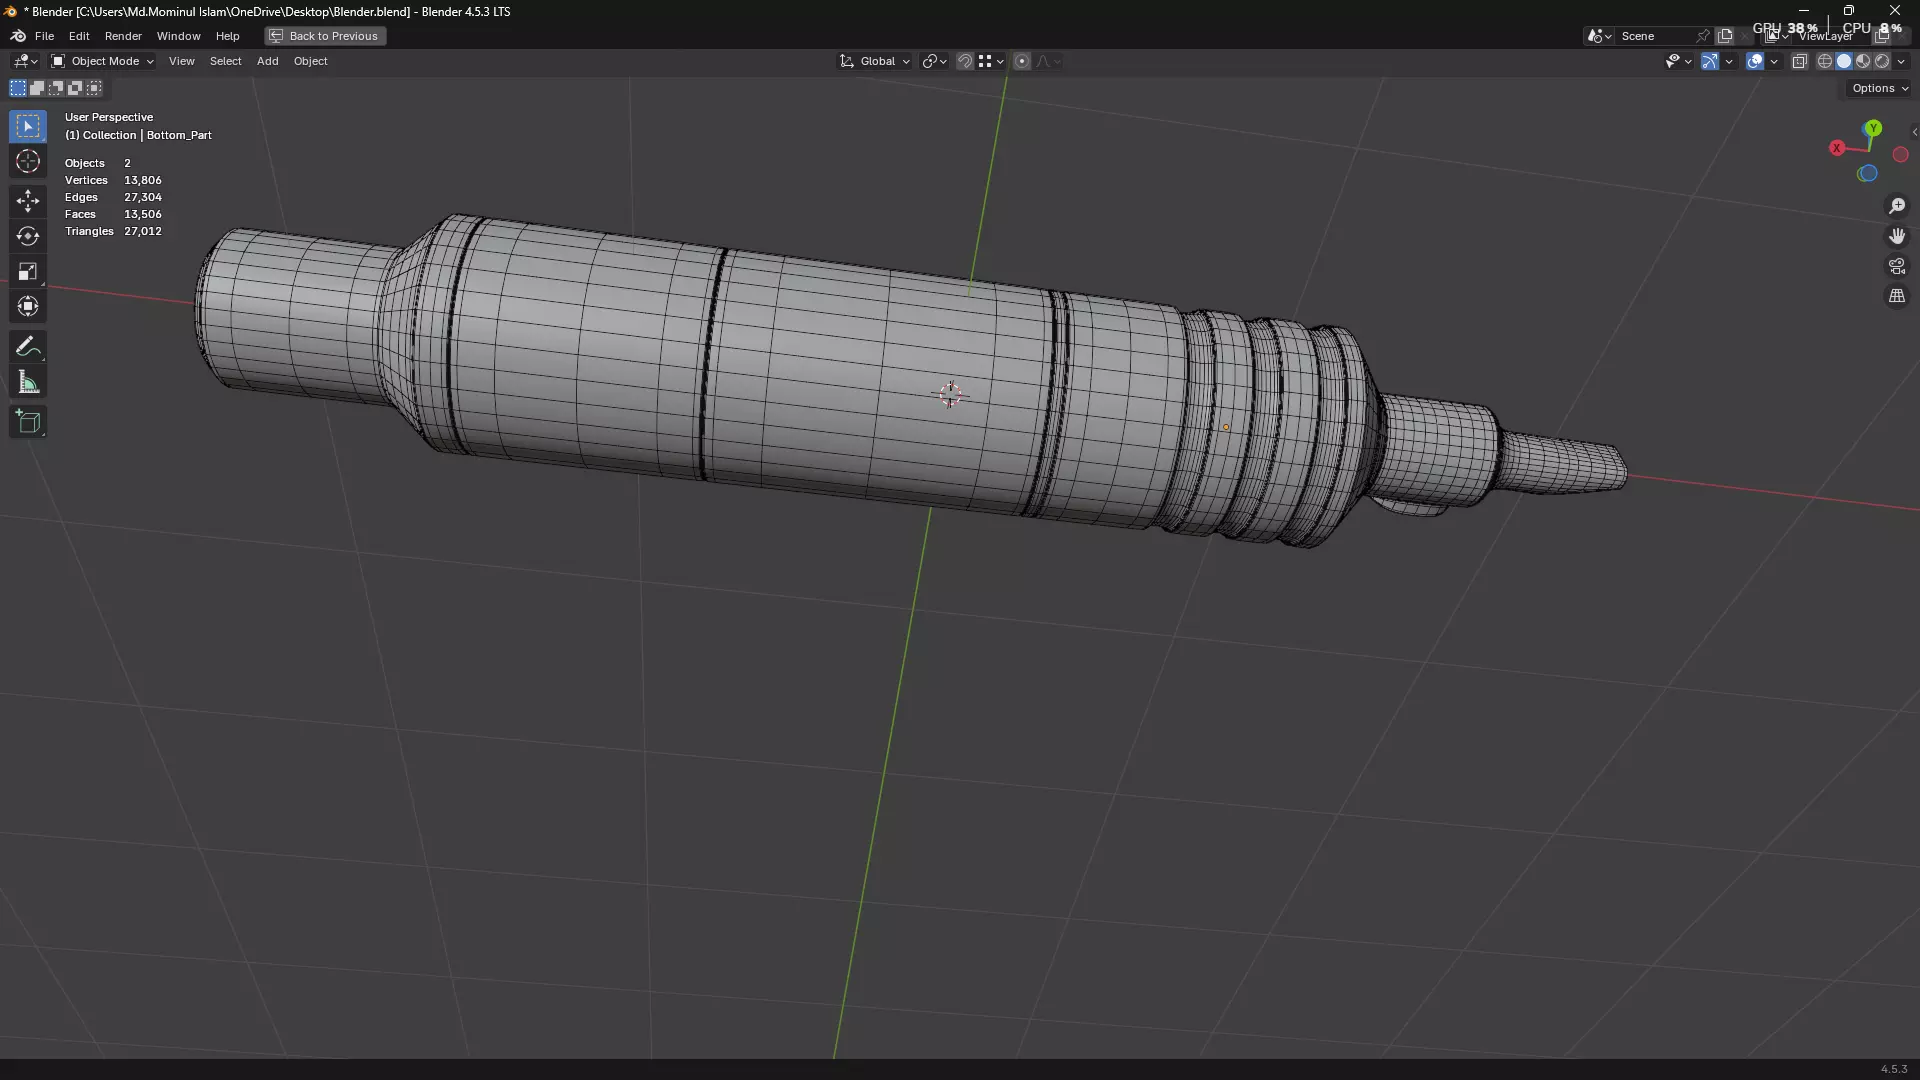Open the editor type dropdown
Viewport: 1920px width, 1080px height.
coord(25,61)
